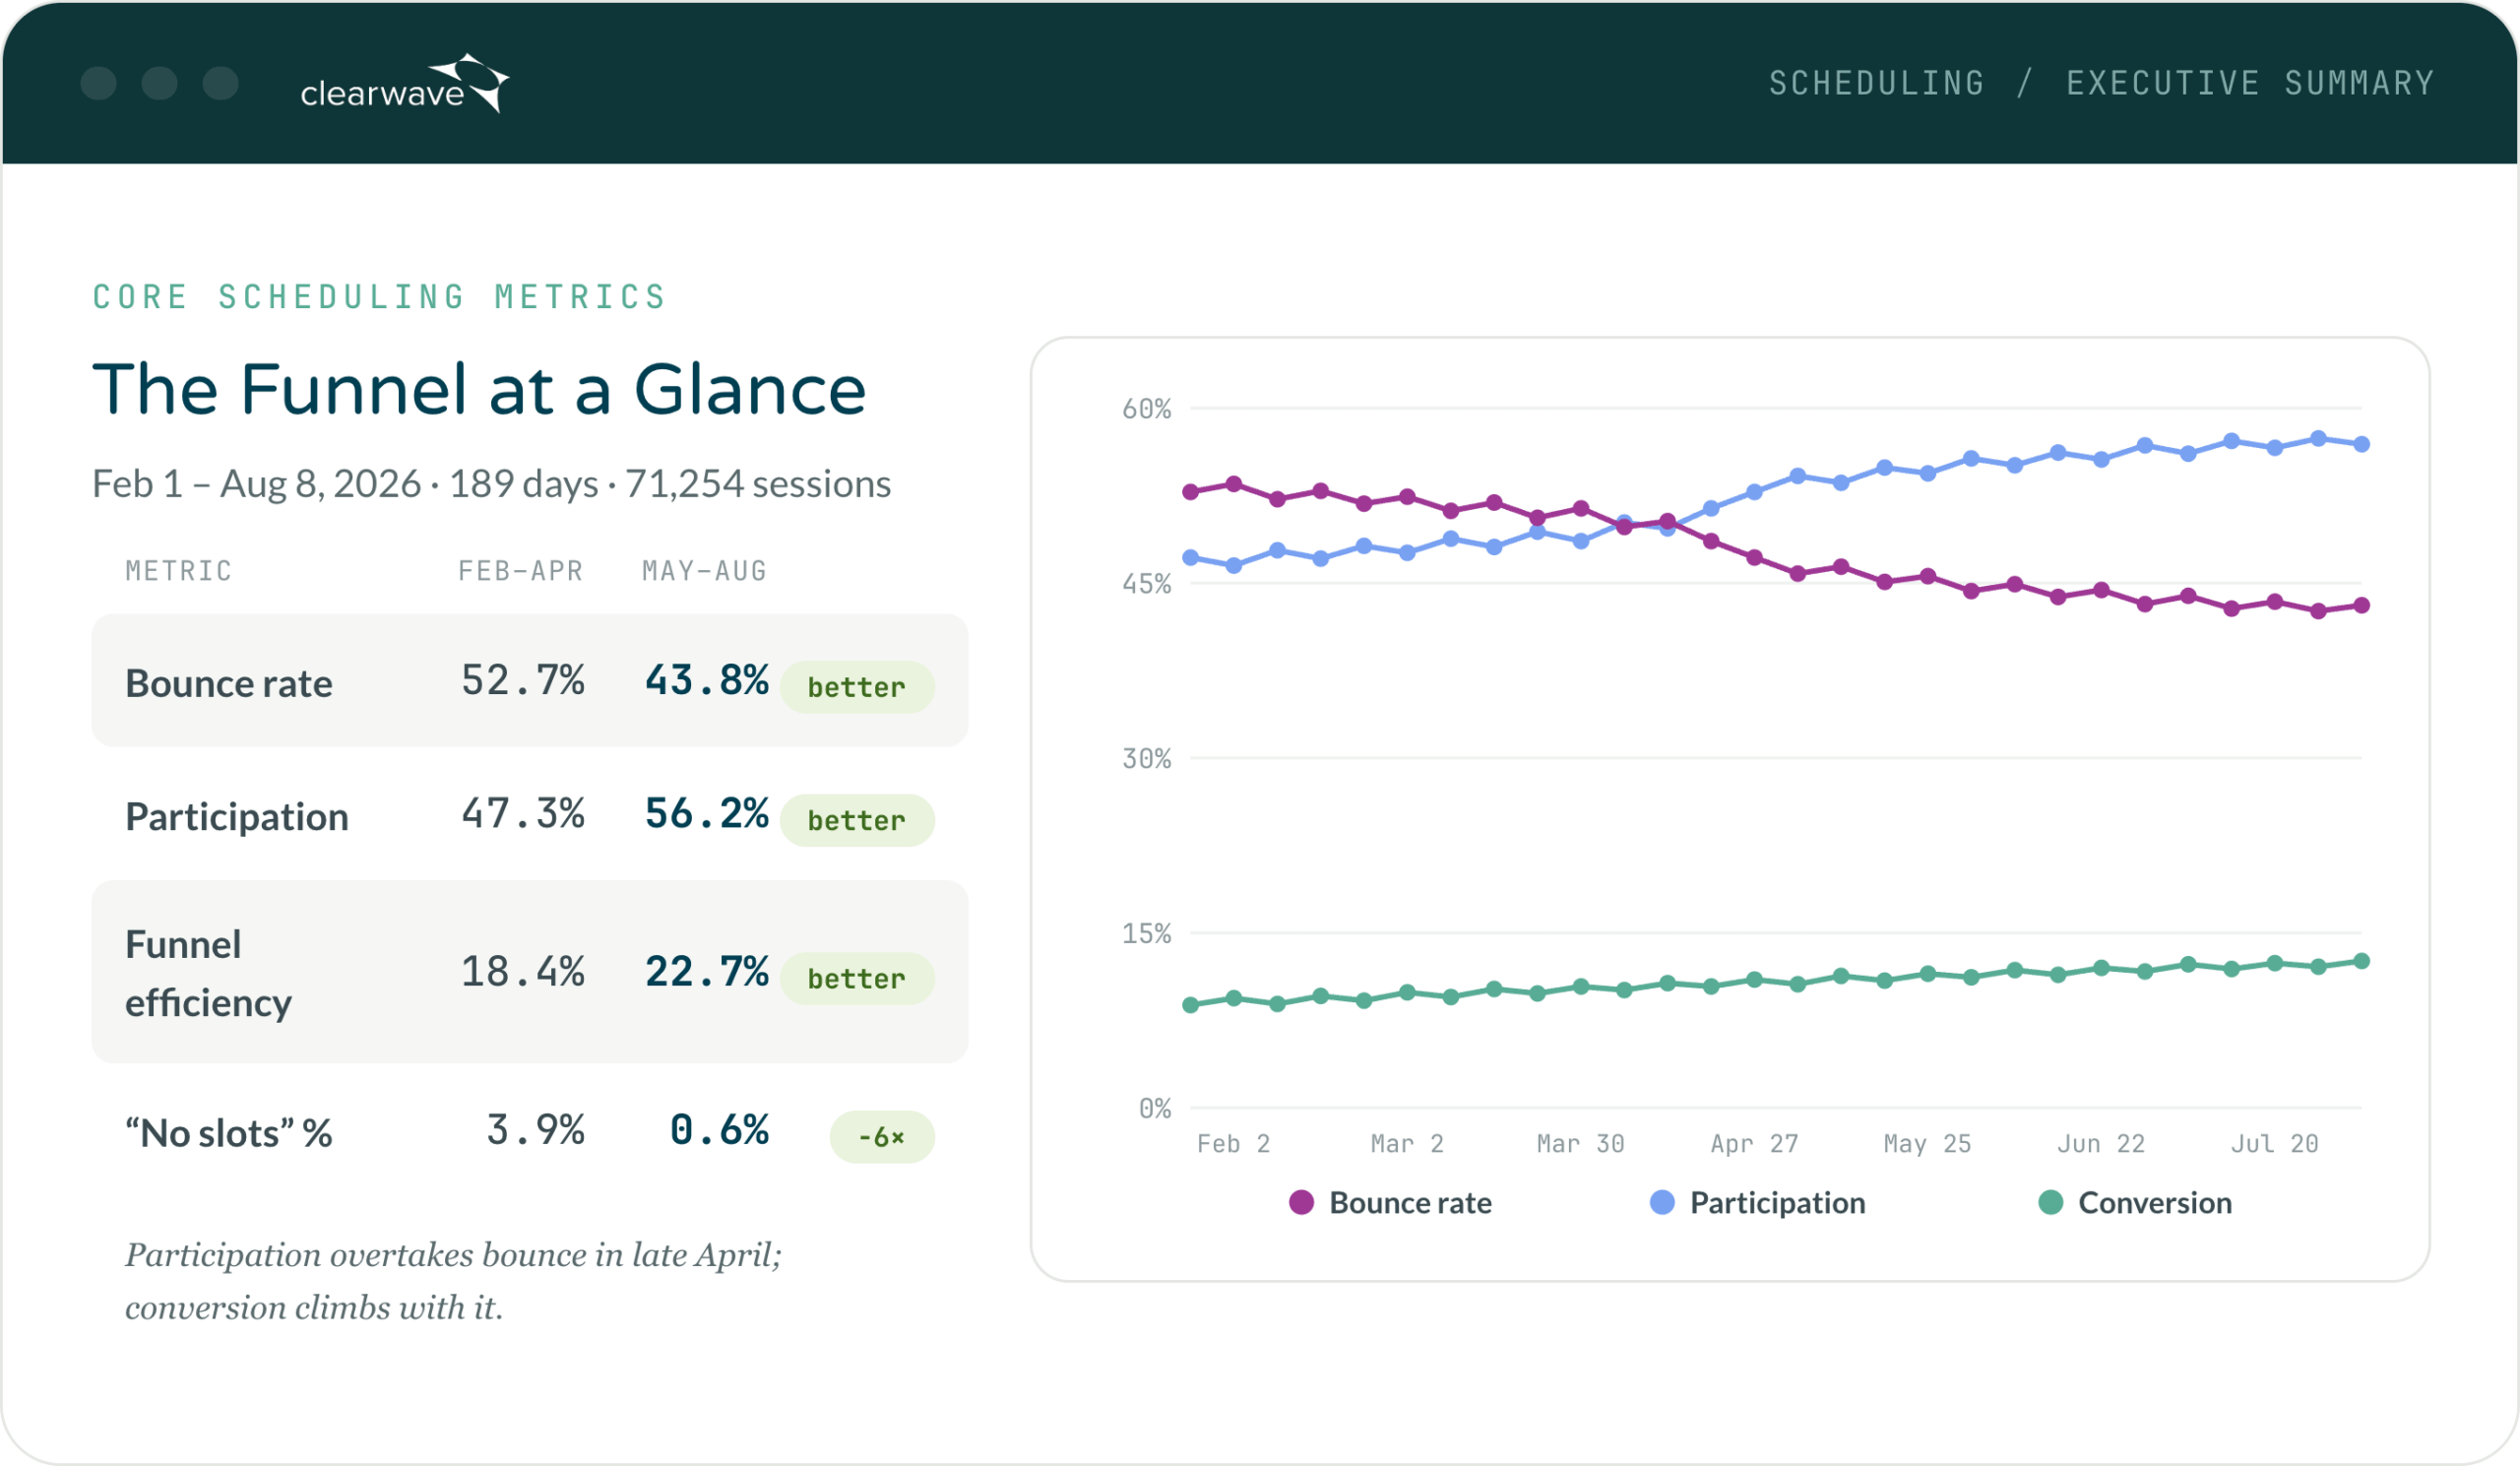Click the MAY–AUG column header
Image resolution: width=2520 pixels, height=1466 pixels.
[705, 571]
